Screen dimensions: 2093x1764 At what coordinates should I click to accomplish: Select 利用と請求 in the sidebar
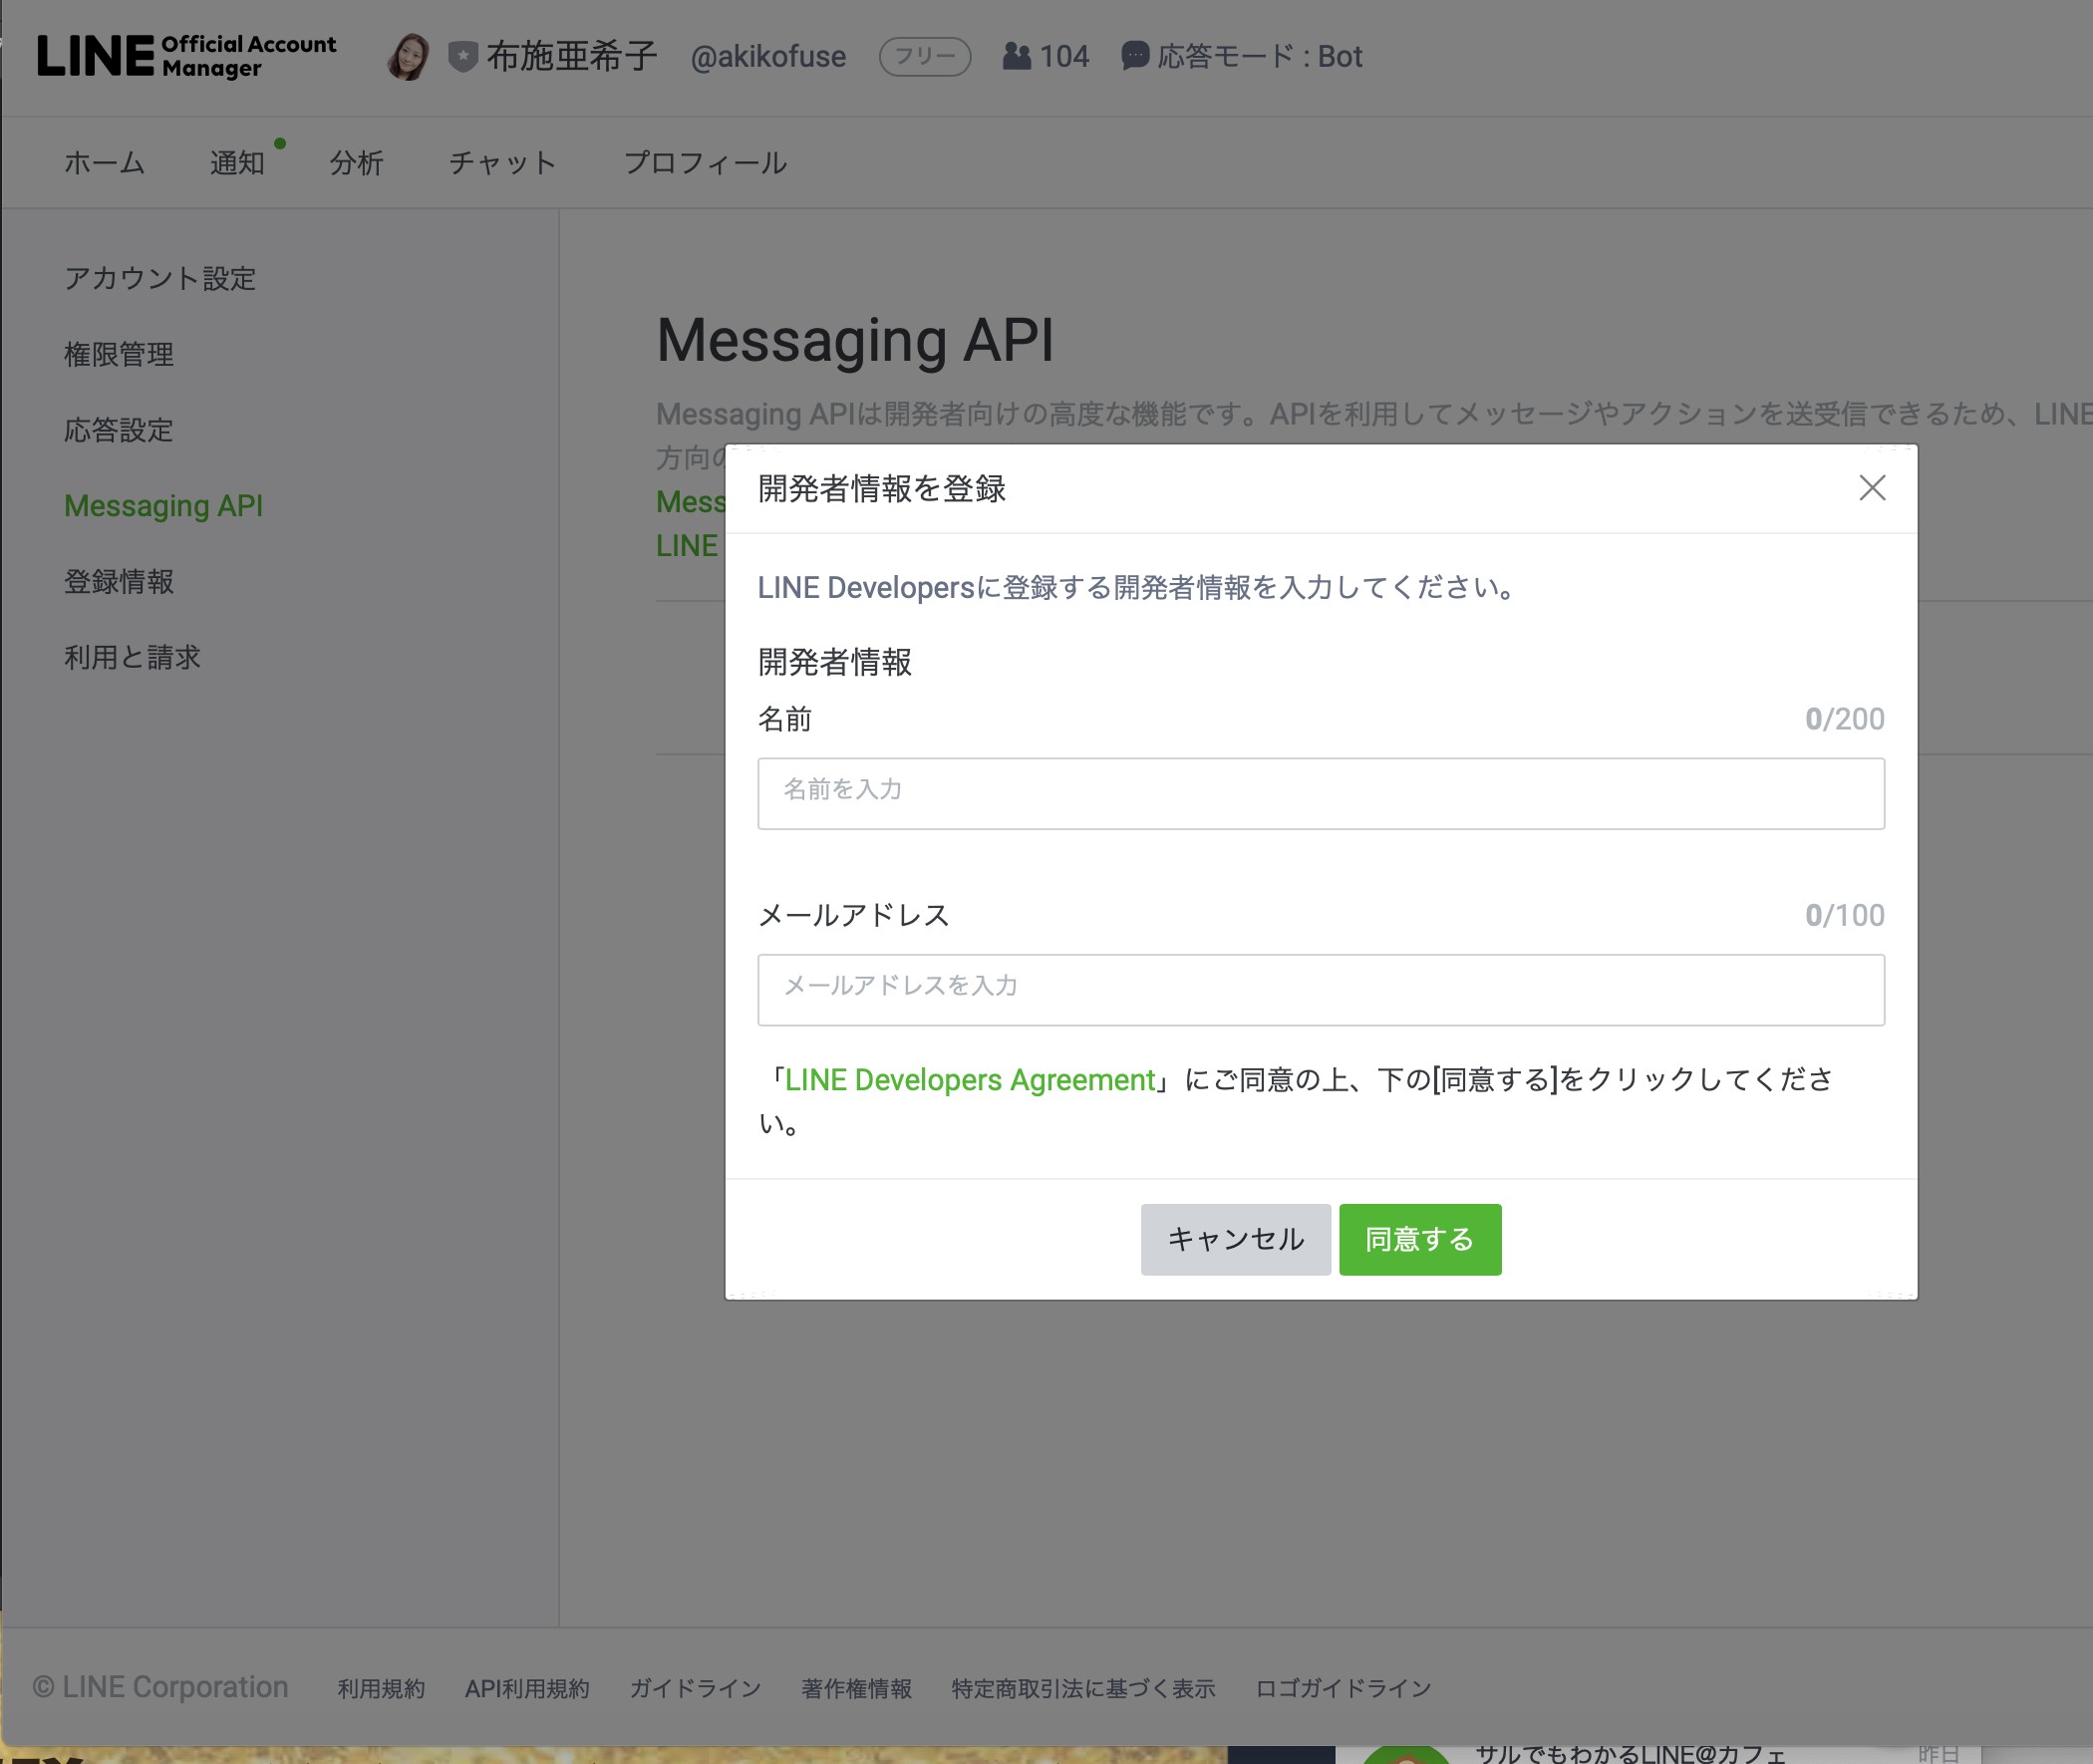pos(133,657)
